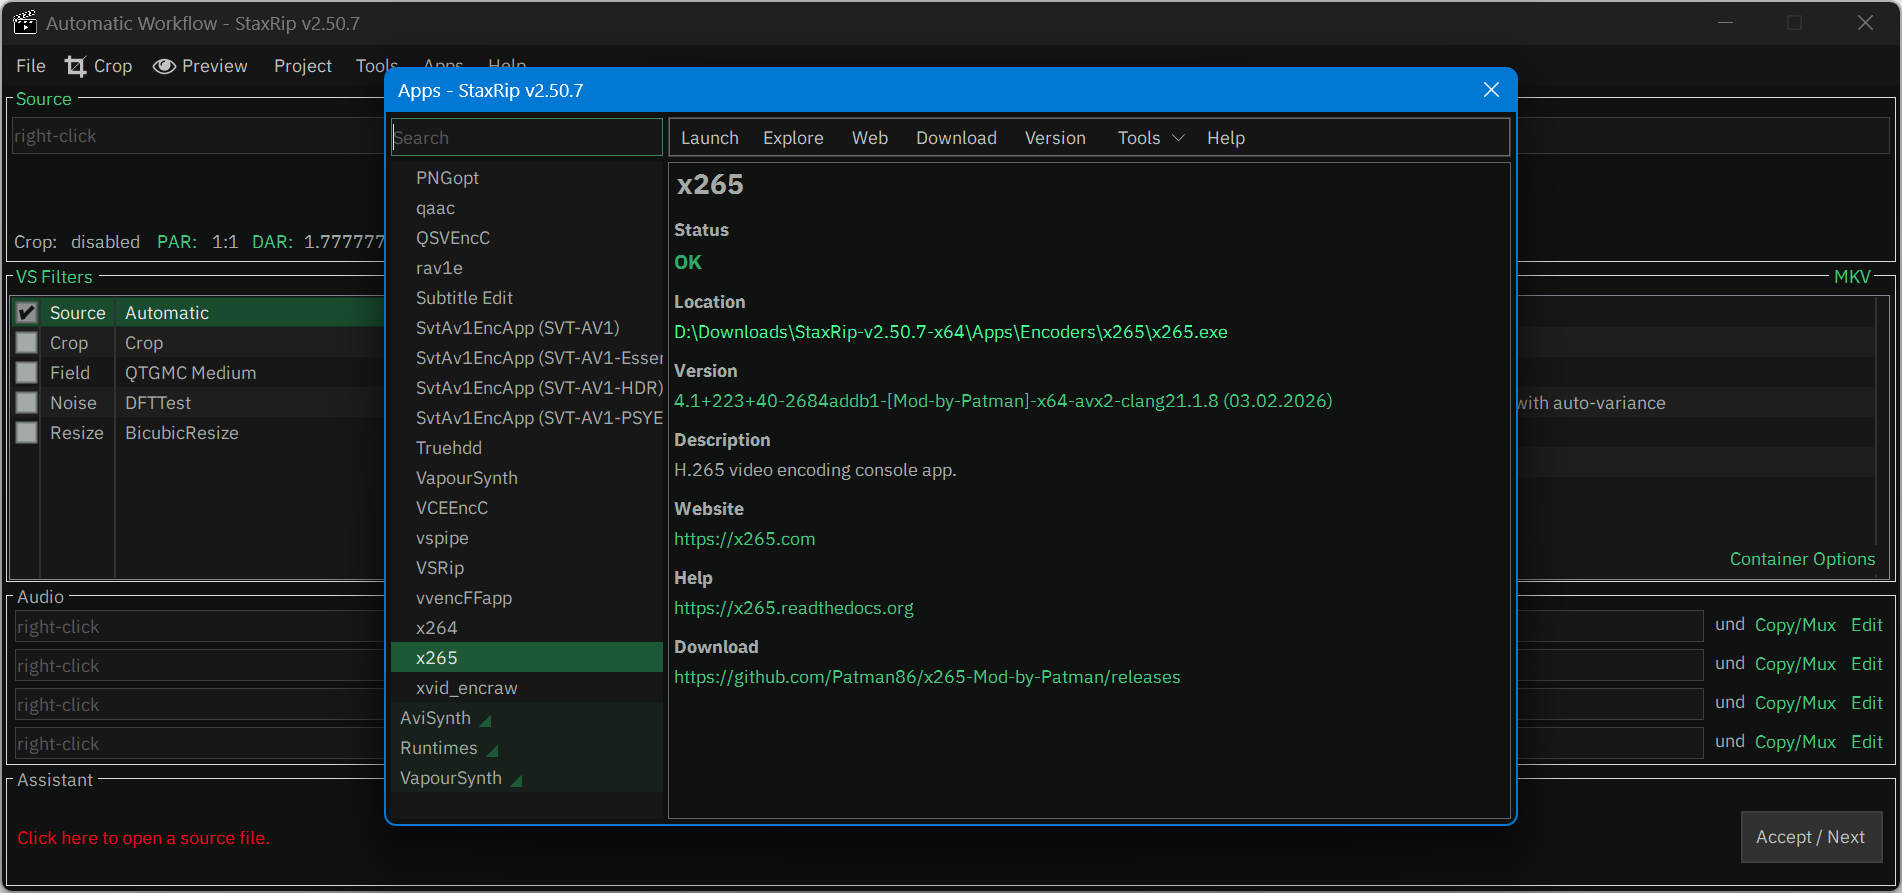Enable the Crop filter checkbox

point(27,343)
